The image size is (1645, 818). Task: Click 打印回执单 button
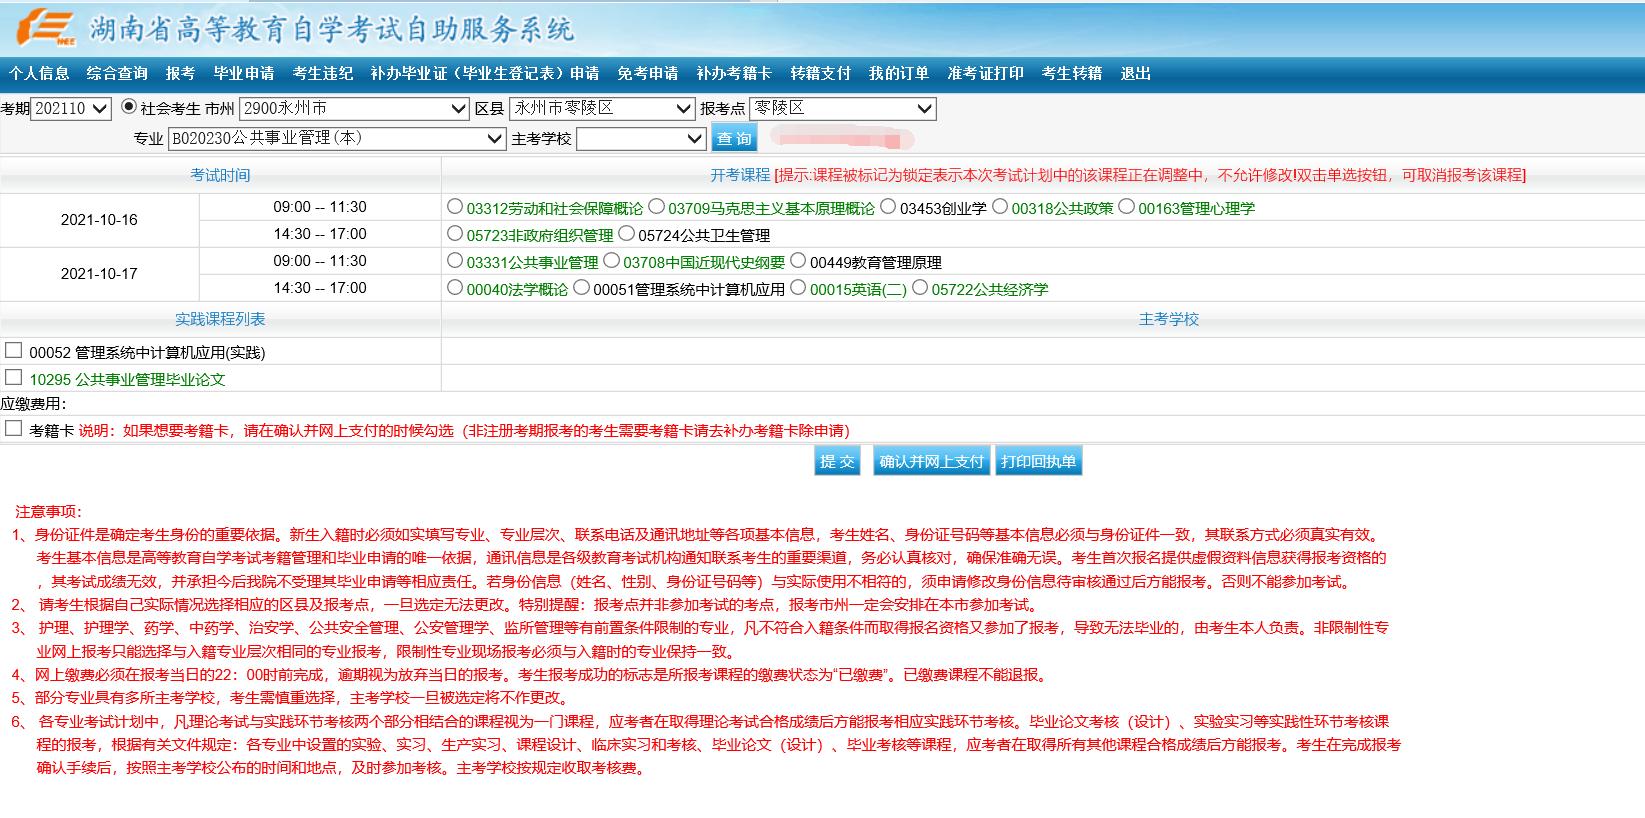(x=1038, y=461)
